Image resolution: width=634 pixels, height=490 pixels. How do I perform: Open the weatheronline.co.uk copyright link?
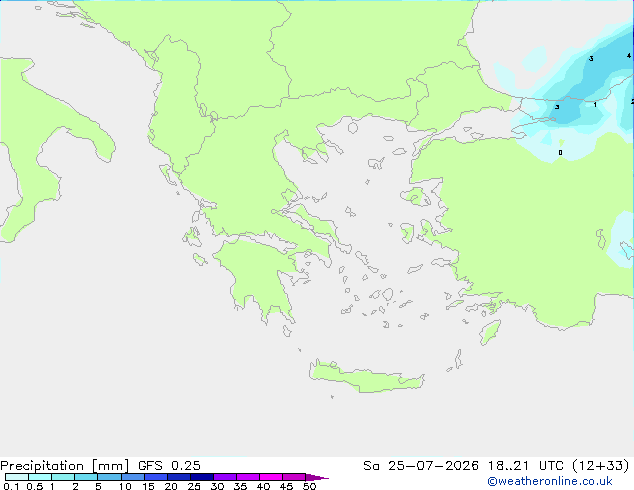550,481
